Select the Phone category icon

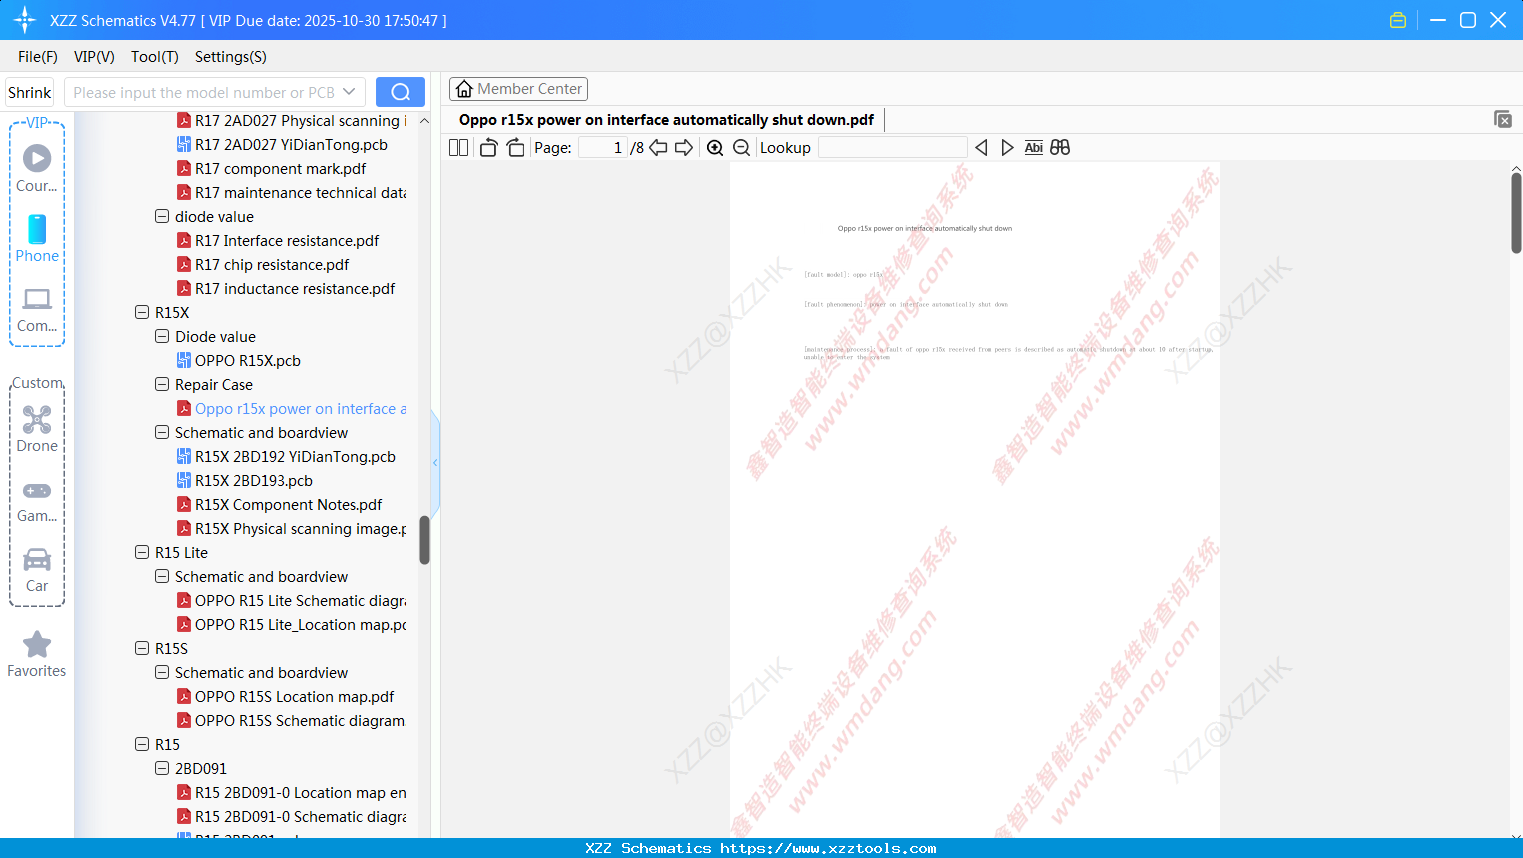pyautogui.click(x=37, y=229)
